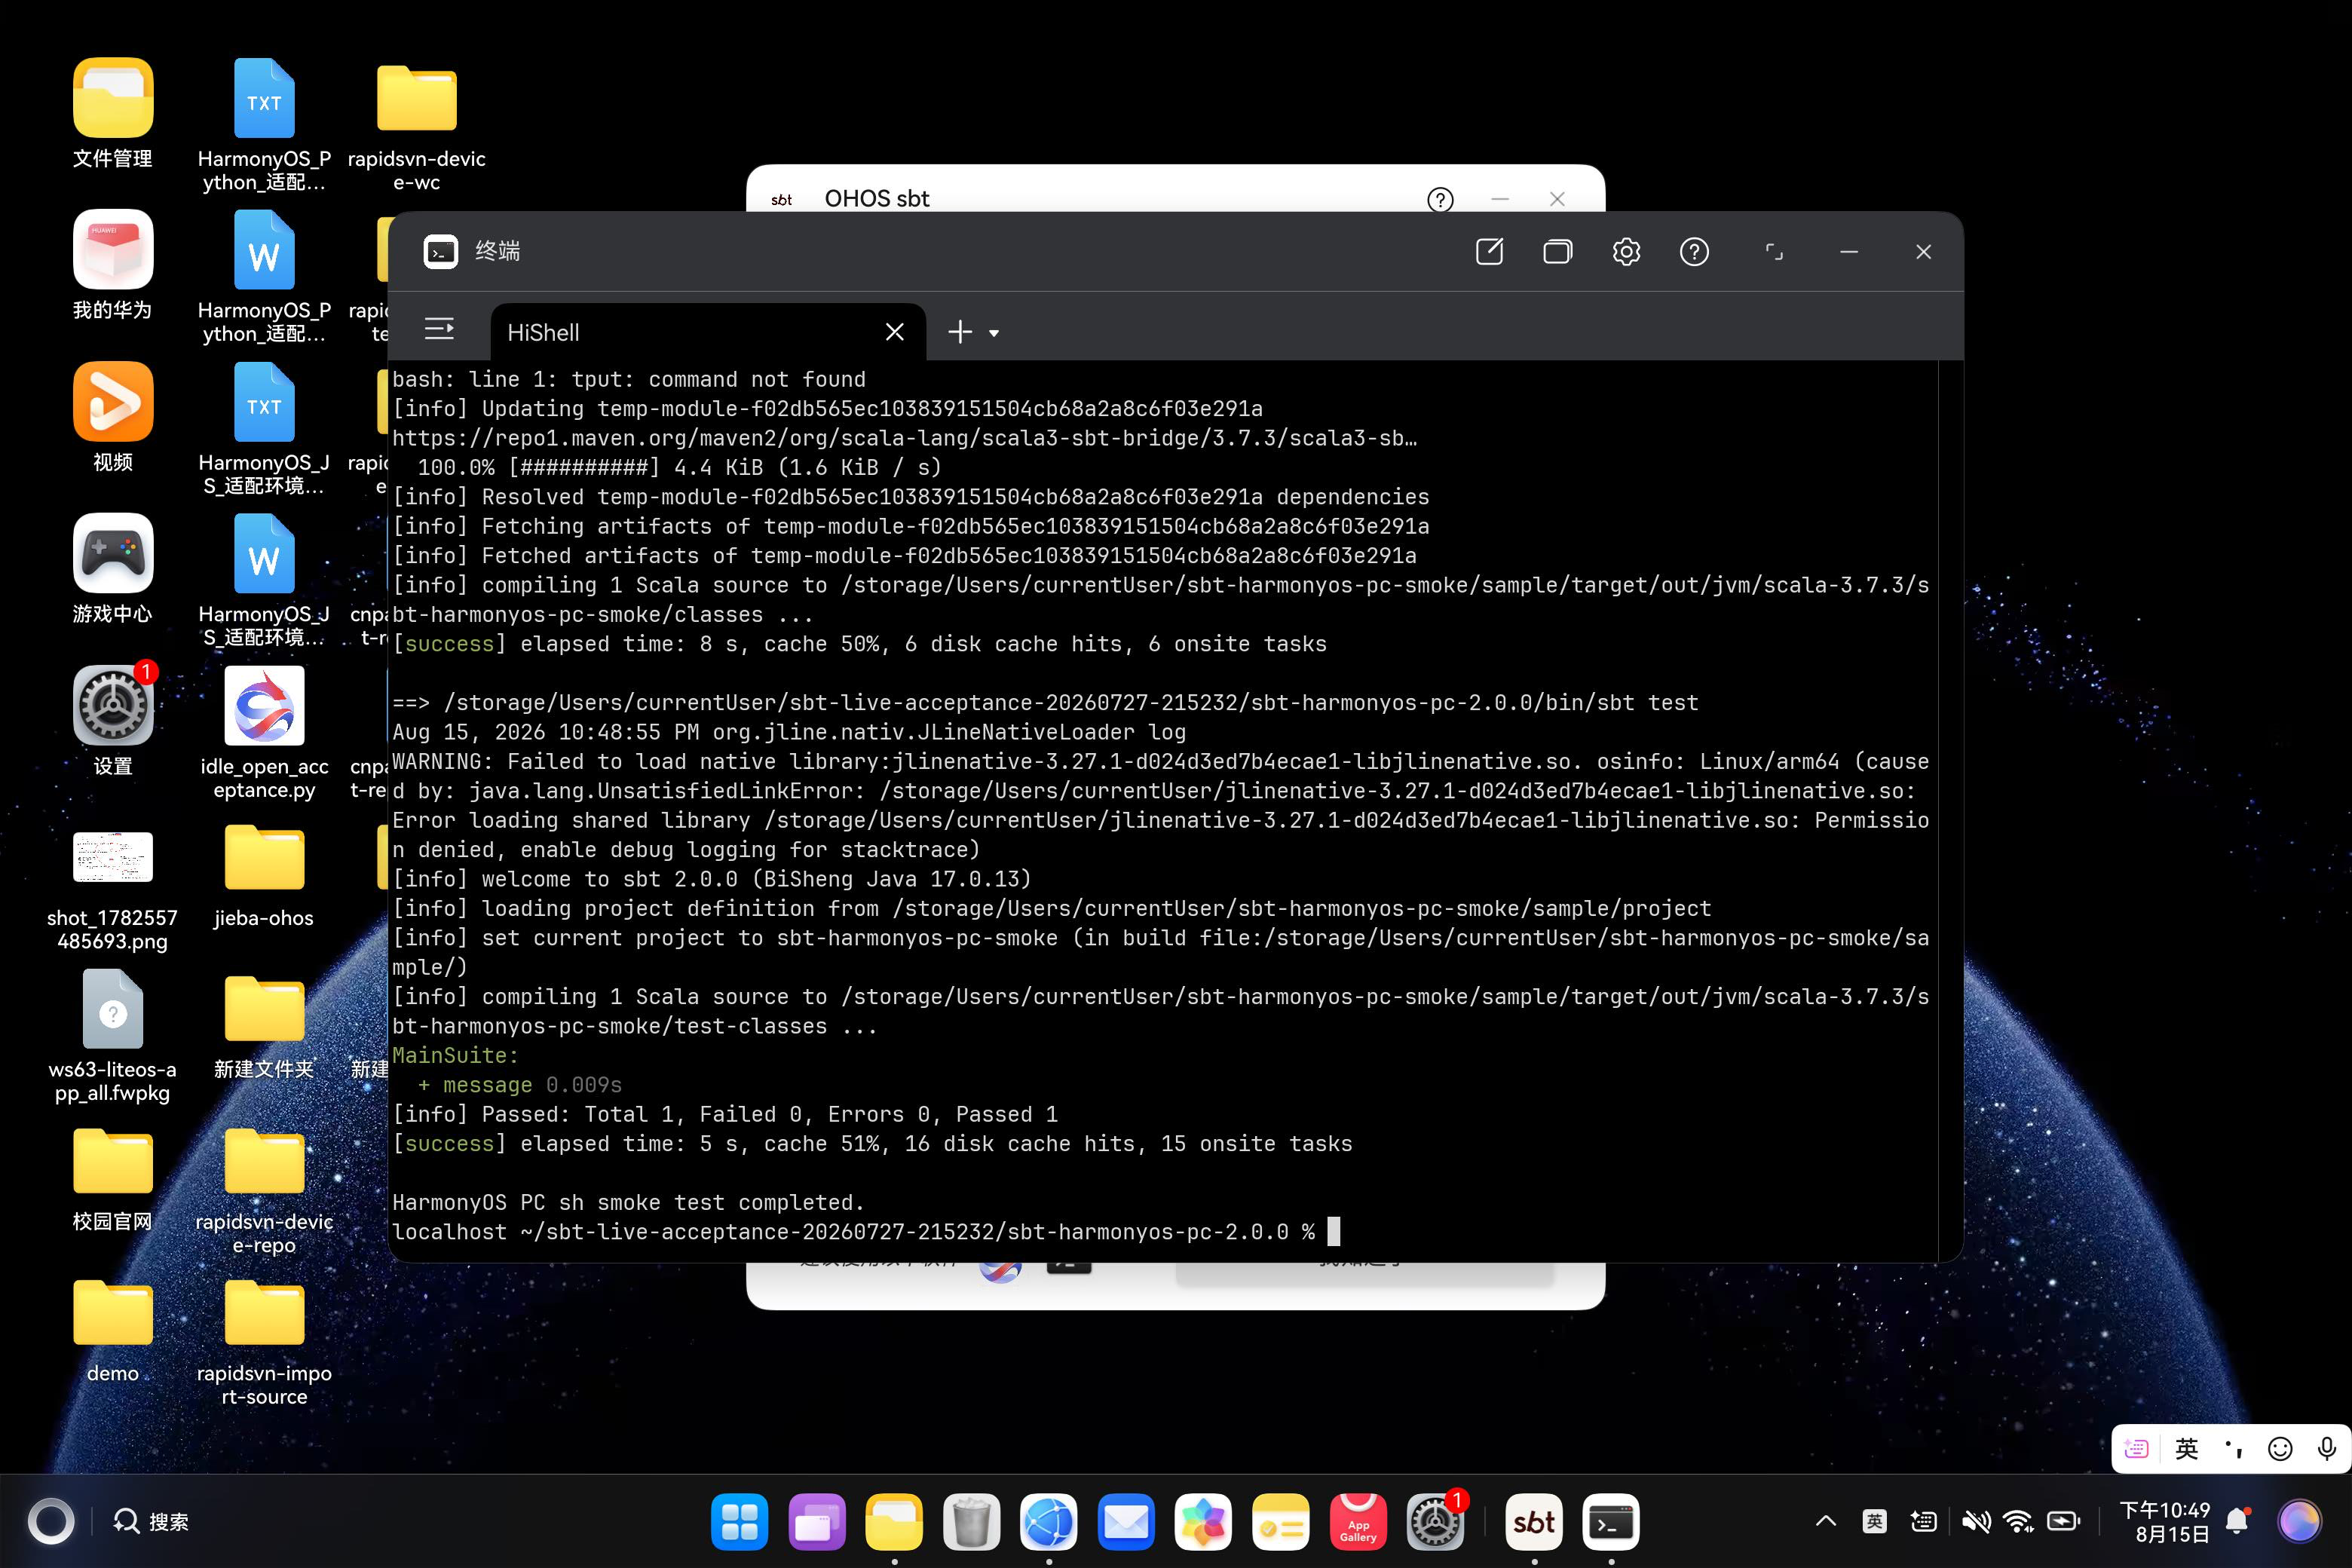Click the circular home button on taskbar
The width and height of the screenshot is (2352, 1568).
[50, 1522]
